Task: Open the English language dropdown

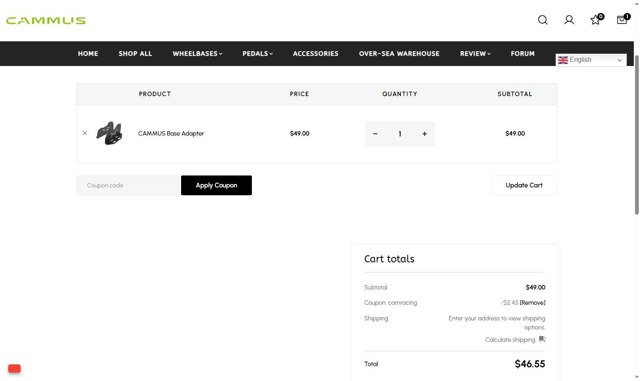Action: pyautogui.click(x=591, y=60)
